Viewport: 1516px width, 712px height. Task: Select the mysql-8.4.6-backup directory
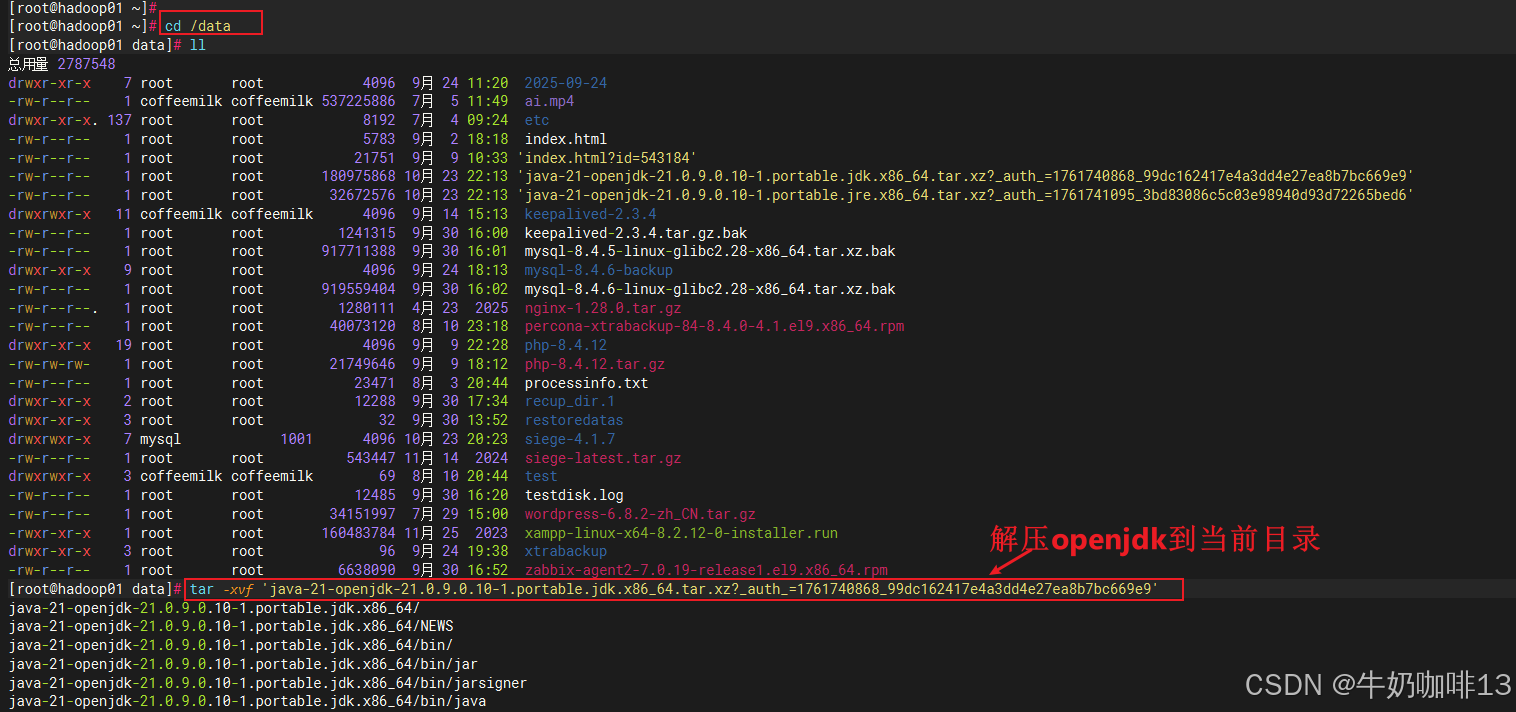coord(599,270)
